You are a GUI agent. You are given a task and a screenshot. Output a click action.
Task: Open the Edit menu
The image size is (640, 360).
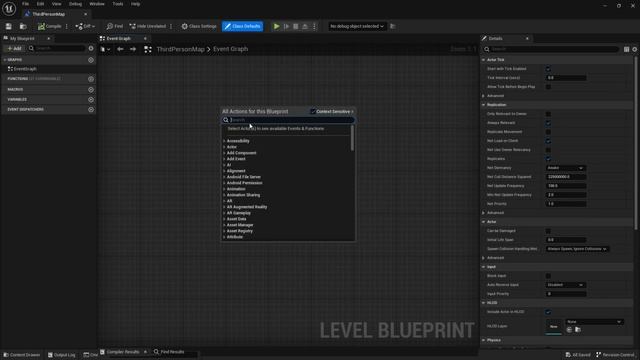point(40,4)
